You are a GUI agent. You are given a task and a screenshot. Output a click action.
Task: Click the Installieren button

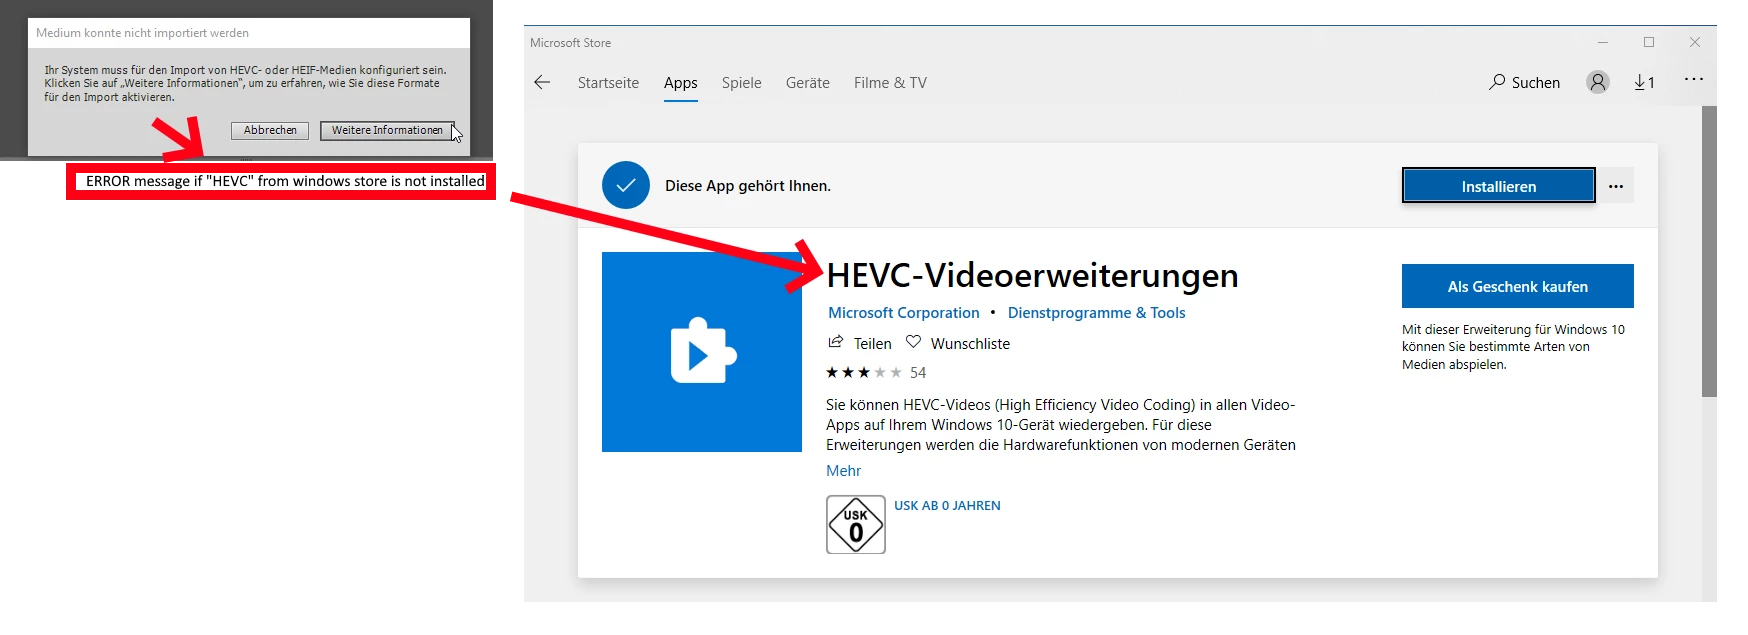(1498, 186)
